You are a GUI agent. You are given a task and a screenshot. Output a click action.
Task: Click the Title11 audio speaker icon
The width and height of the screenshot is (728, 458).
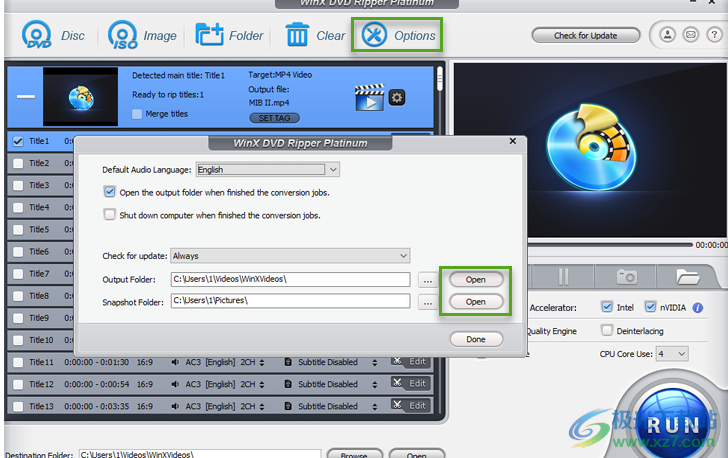point(175,362)
